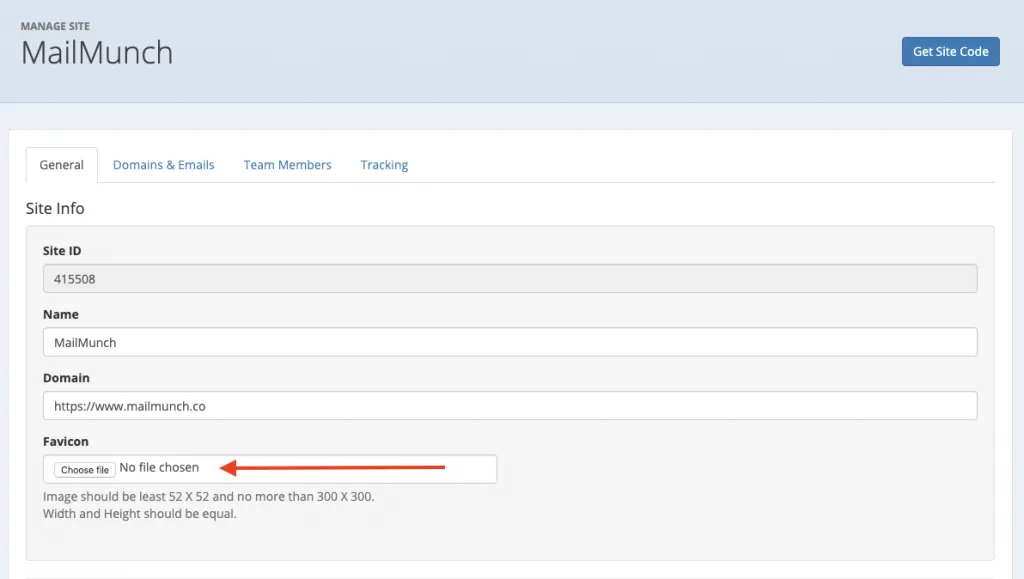Edit the Domain URL field

point(510,406)
